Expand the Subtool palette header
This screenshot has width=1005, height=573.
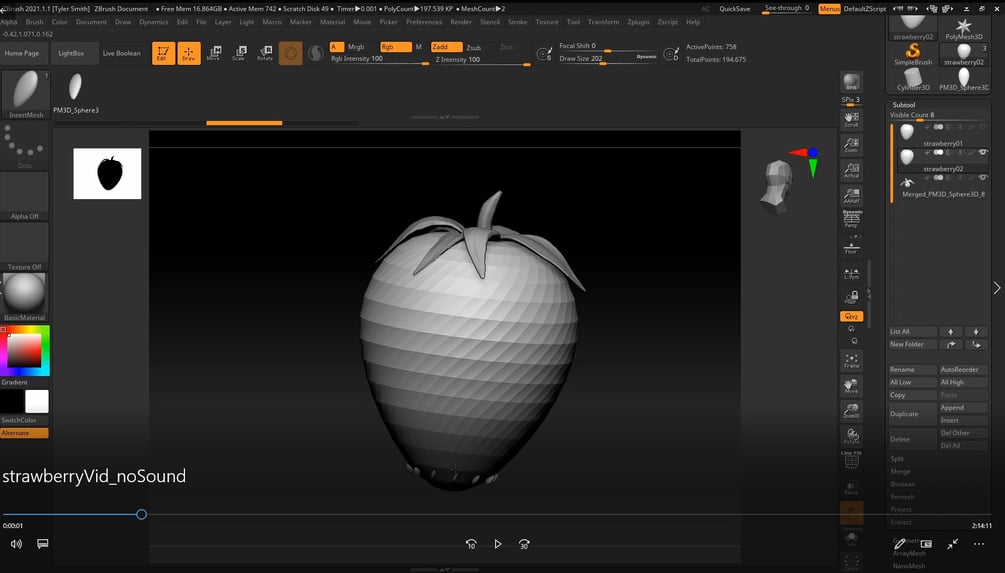tap(904, 104)
